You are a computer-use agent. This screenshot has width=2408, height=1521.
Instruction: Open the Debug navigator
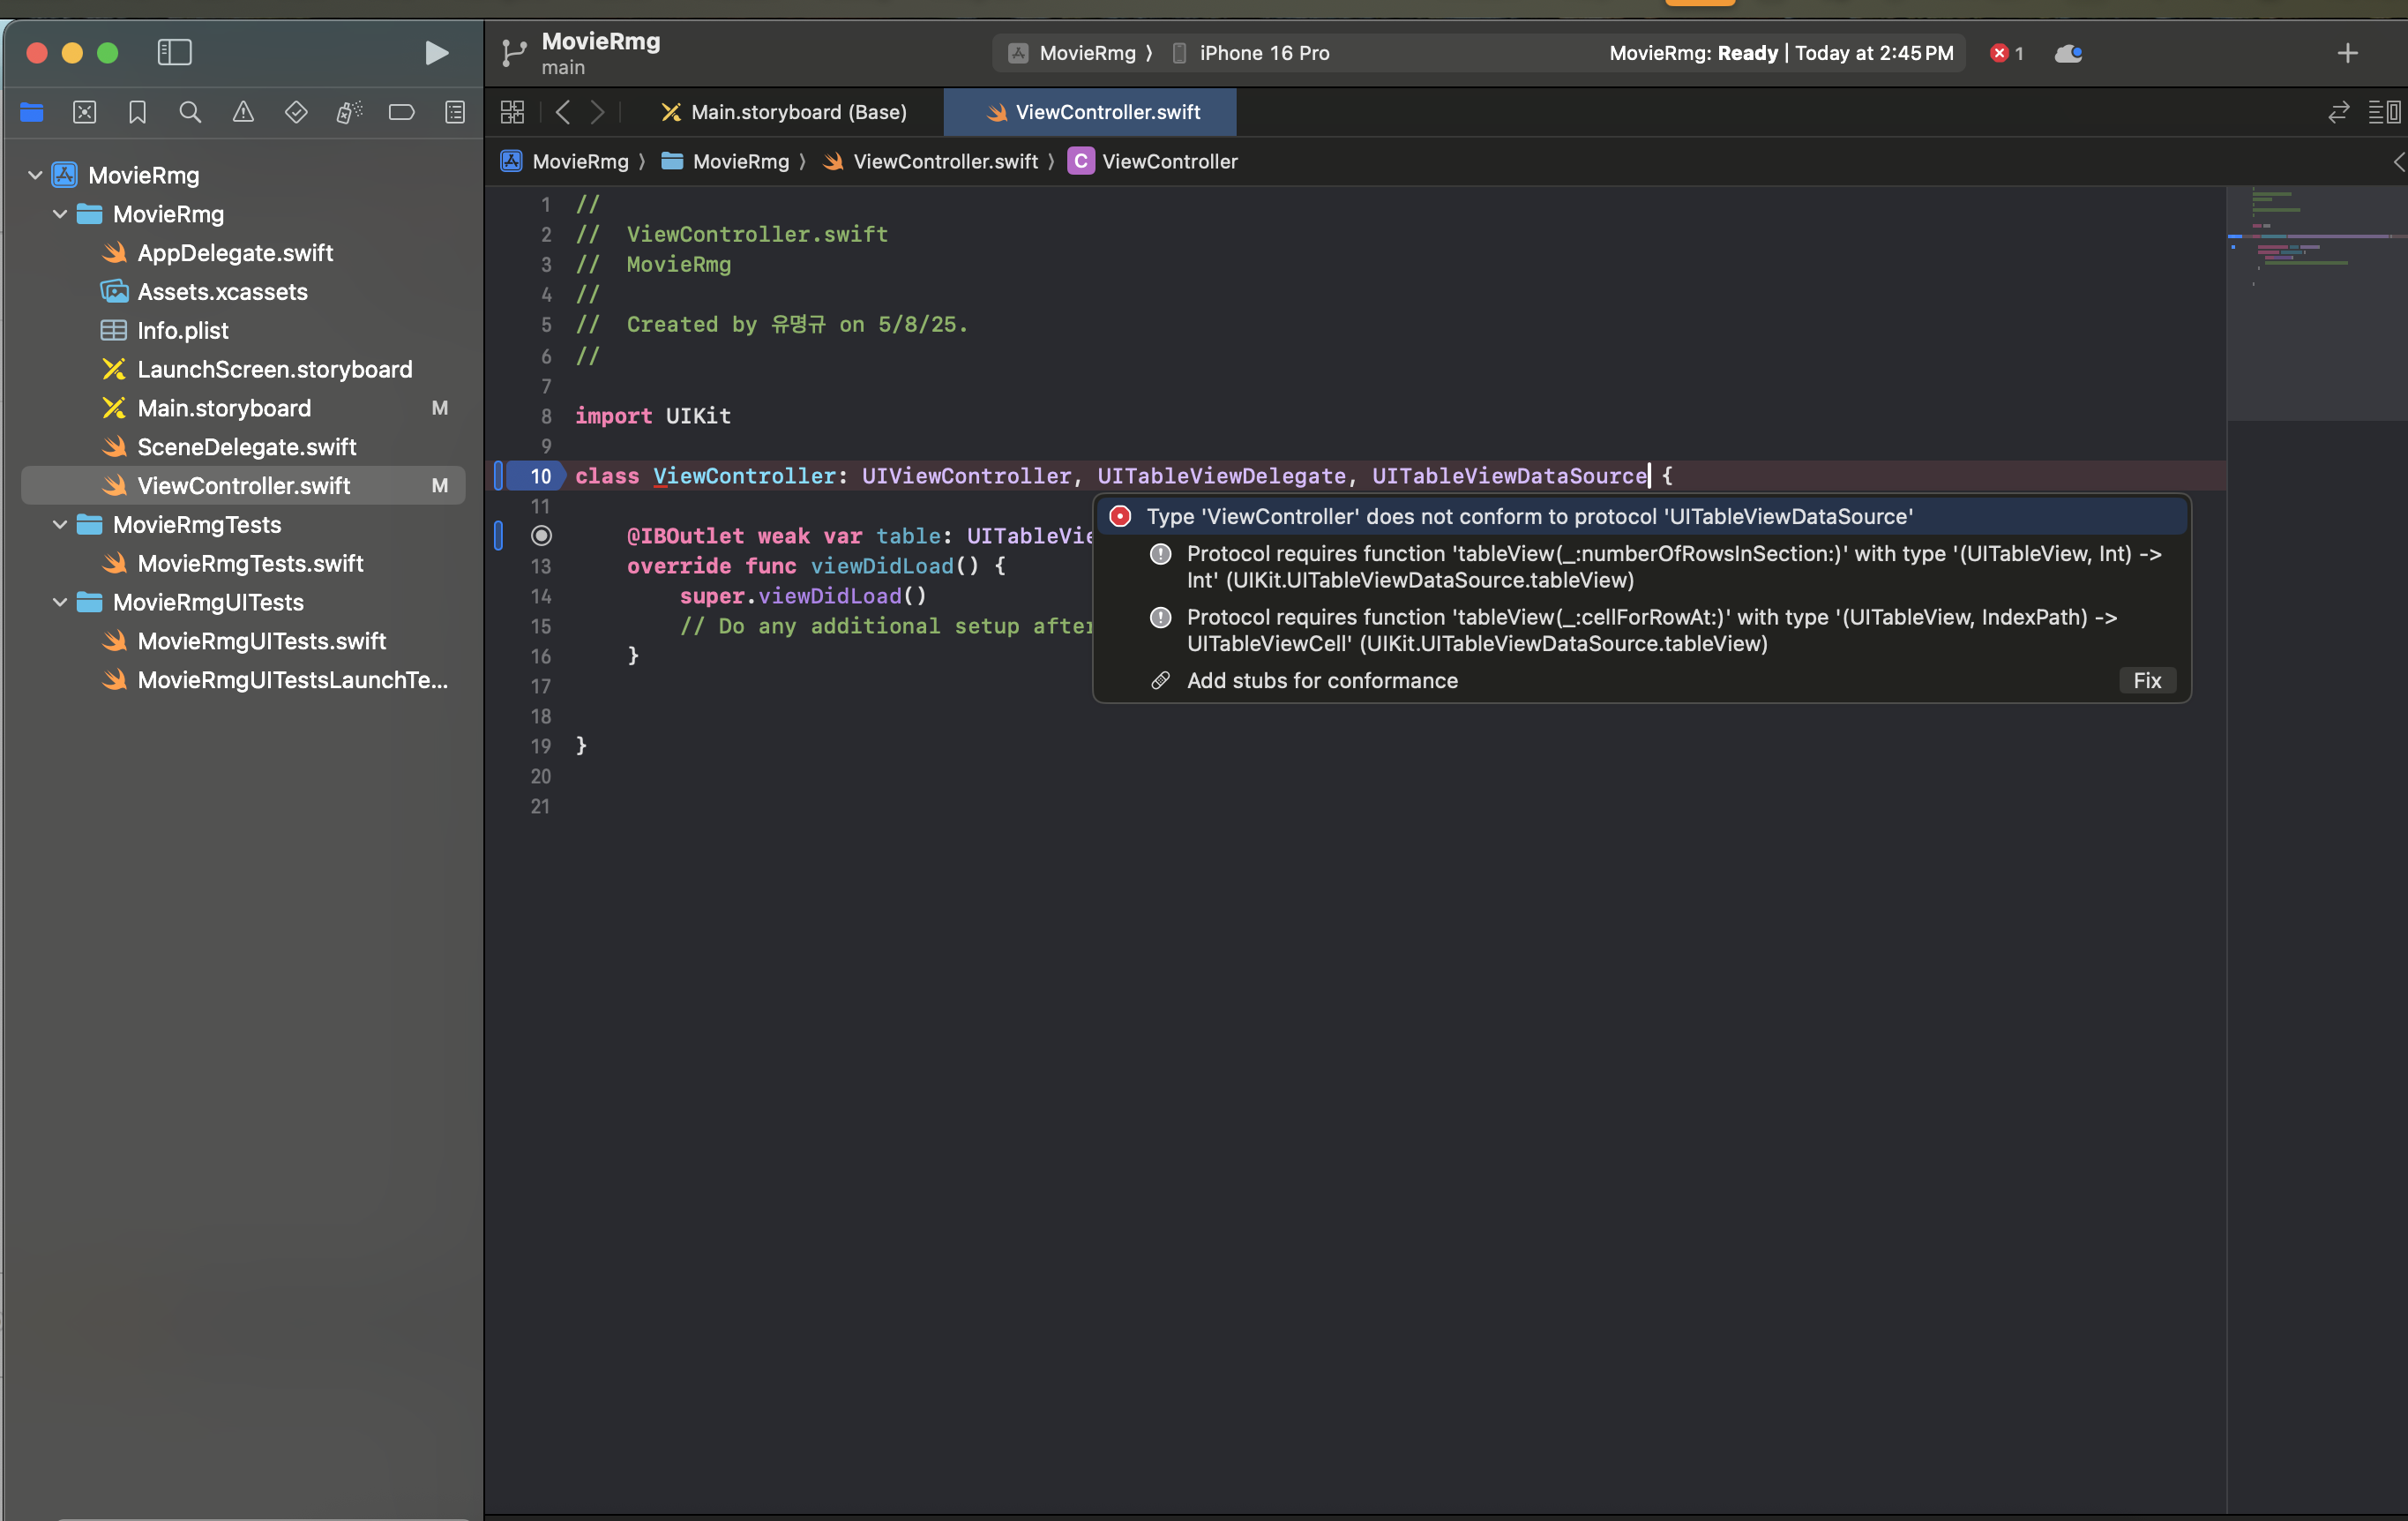[x=349, y=112]
